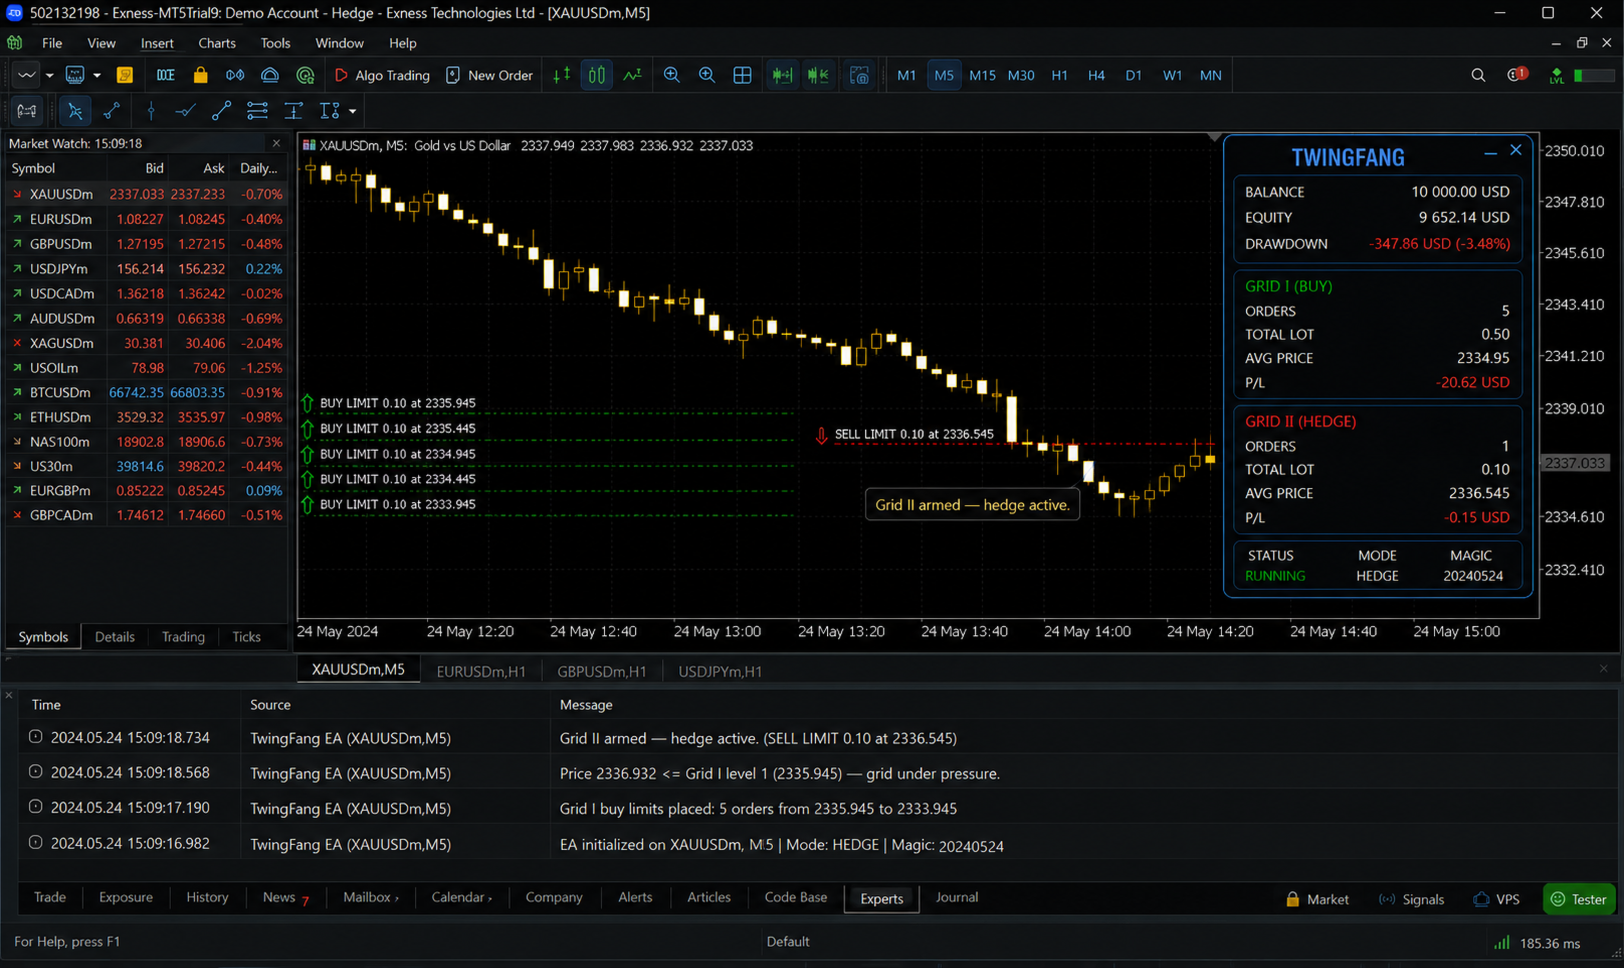The width and height of the screenshot is (1624, 968).
Task: Switch chart to candlestick style
Action: click(597, 75)
